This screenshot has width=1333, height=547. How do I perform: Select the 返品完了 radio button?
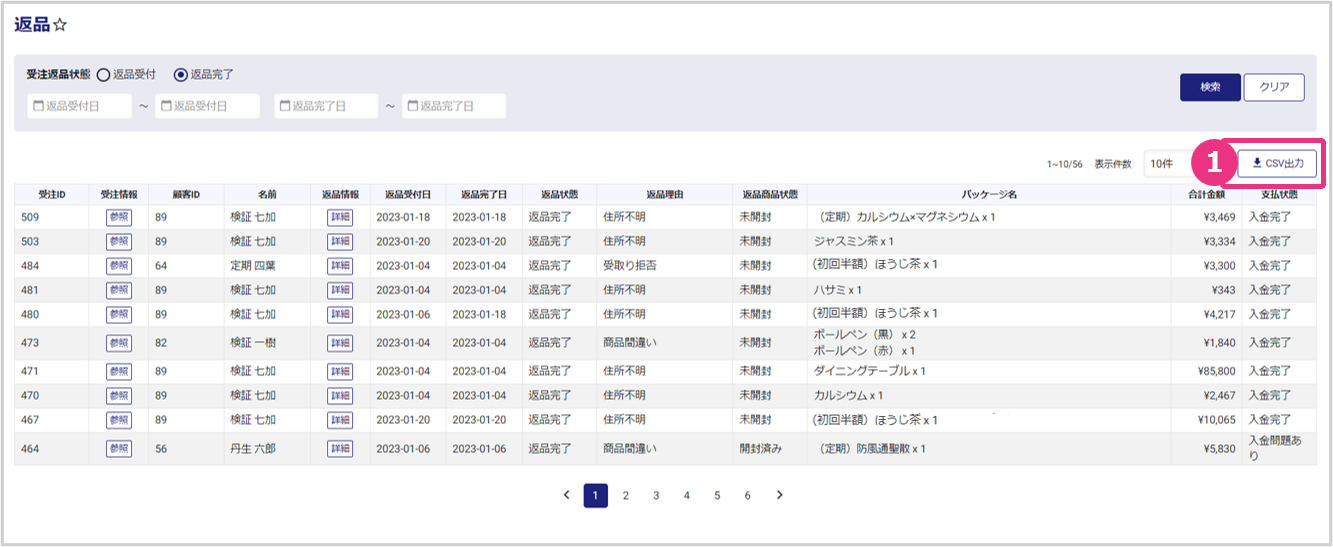click(x=181, y=75)
